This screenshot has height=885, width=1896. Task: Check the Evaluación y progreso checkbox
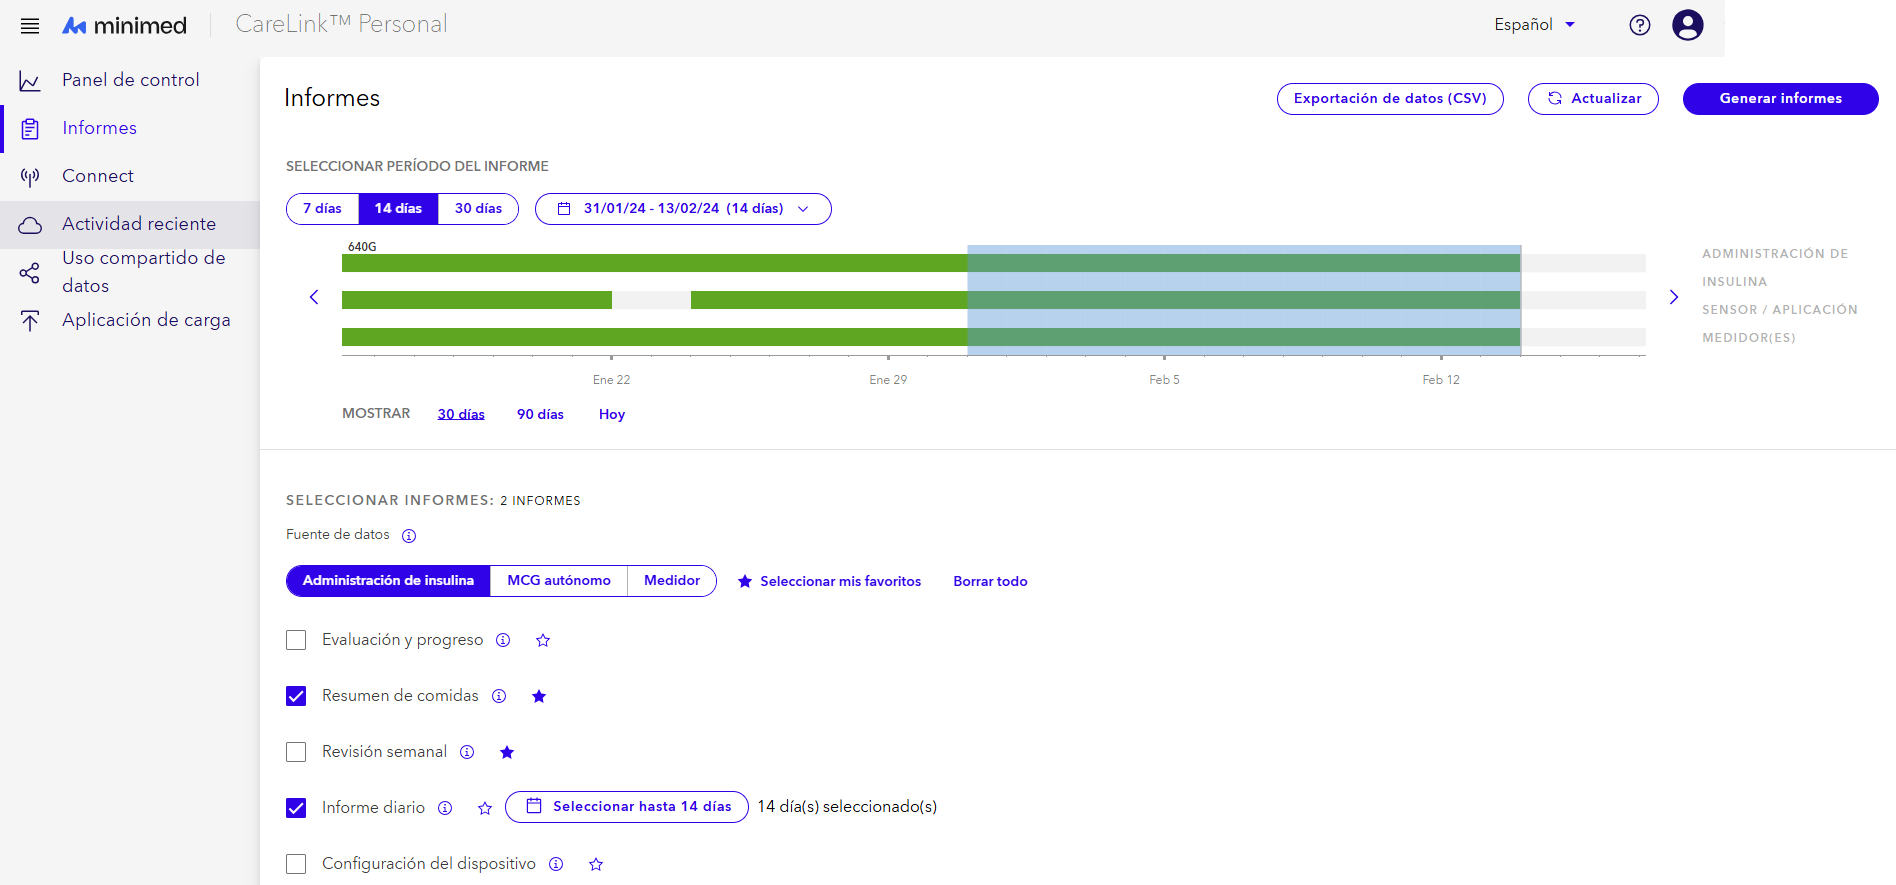[x=296, y=640]
